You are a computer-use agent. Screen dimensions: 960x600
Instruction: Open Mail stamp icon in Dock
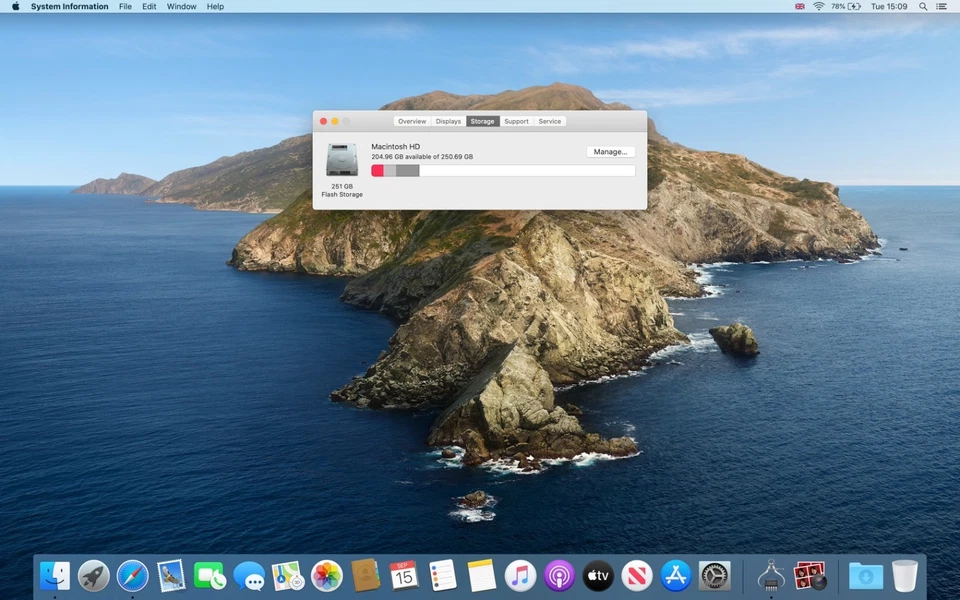171,576
